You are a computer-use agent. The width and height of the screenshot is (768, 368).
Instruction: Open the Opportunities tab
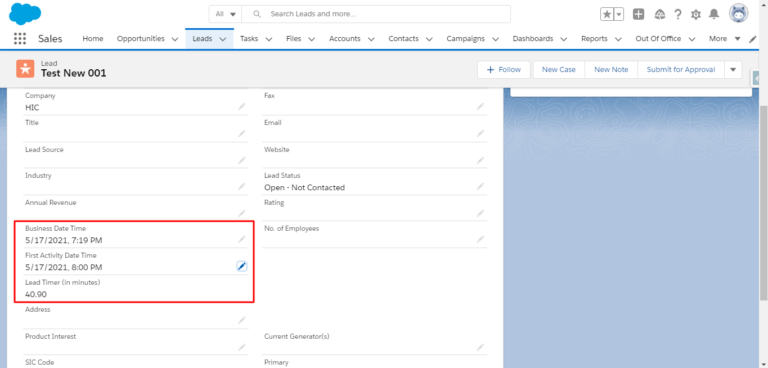(x=141, y=39)
